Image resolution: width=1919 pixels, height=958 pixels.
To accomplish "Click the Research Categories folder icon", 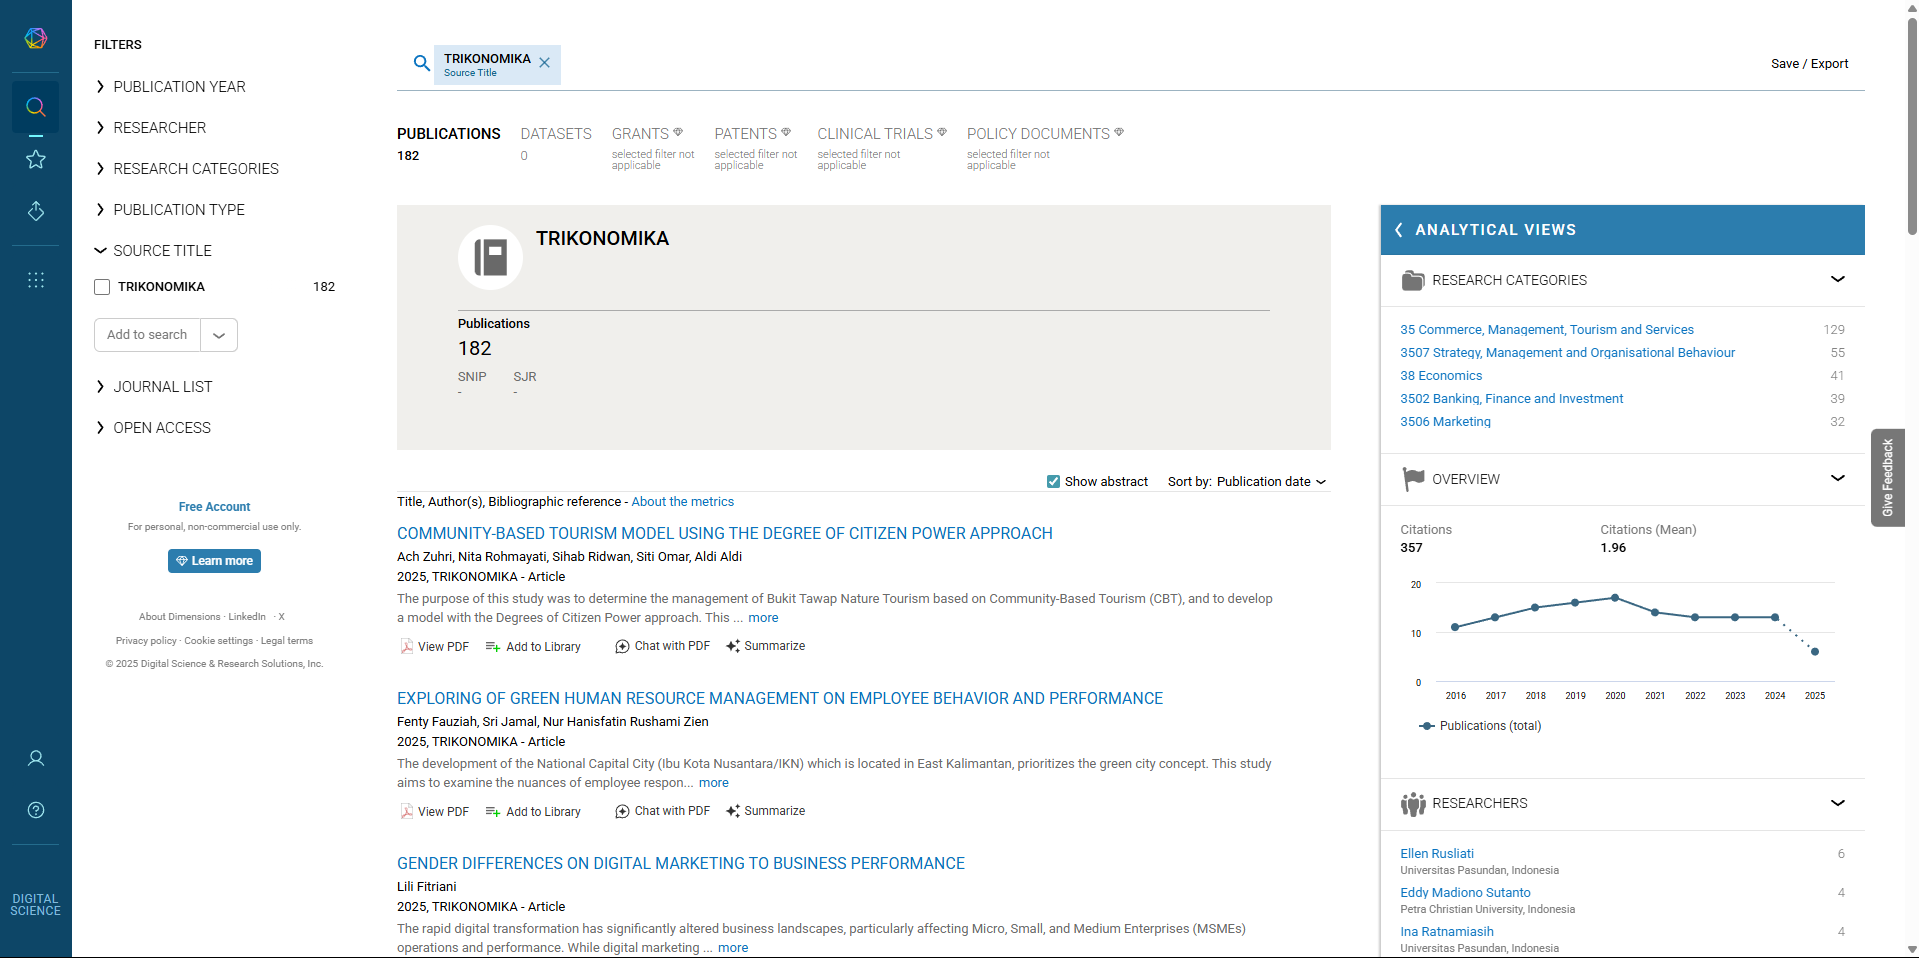I will click(x=1413, y=280).
